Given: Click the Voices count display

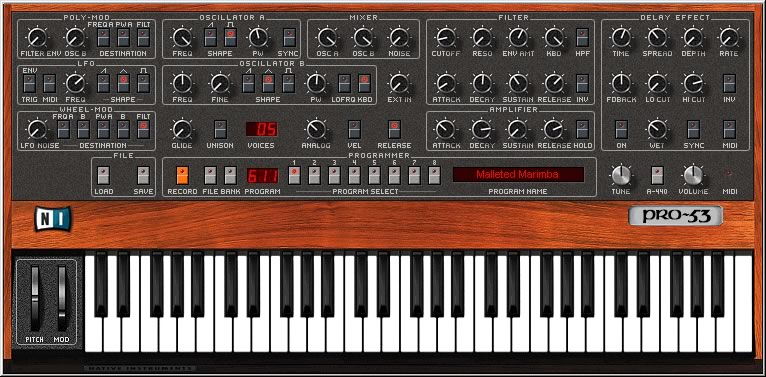Looking at the screenshot, I should (x=262, y=129).
